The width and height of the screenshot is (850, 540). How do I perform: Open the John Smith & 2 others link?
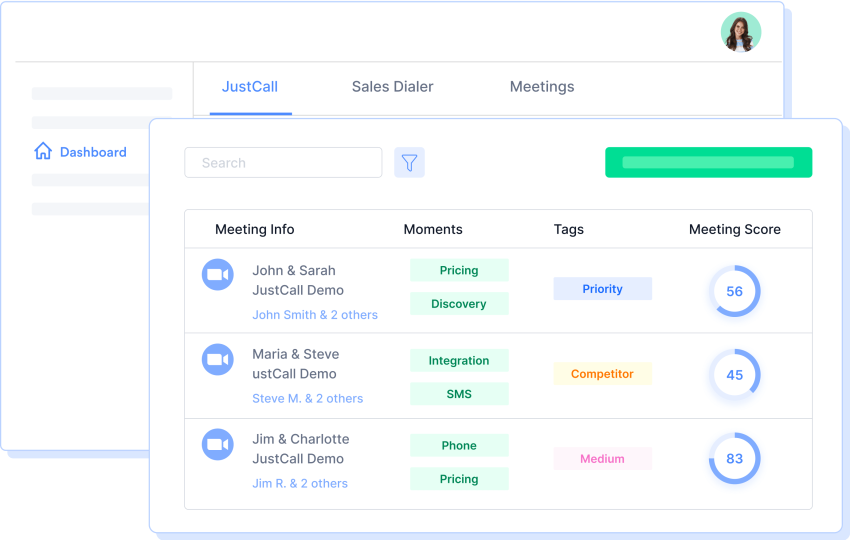tap(315, 315)
